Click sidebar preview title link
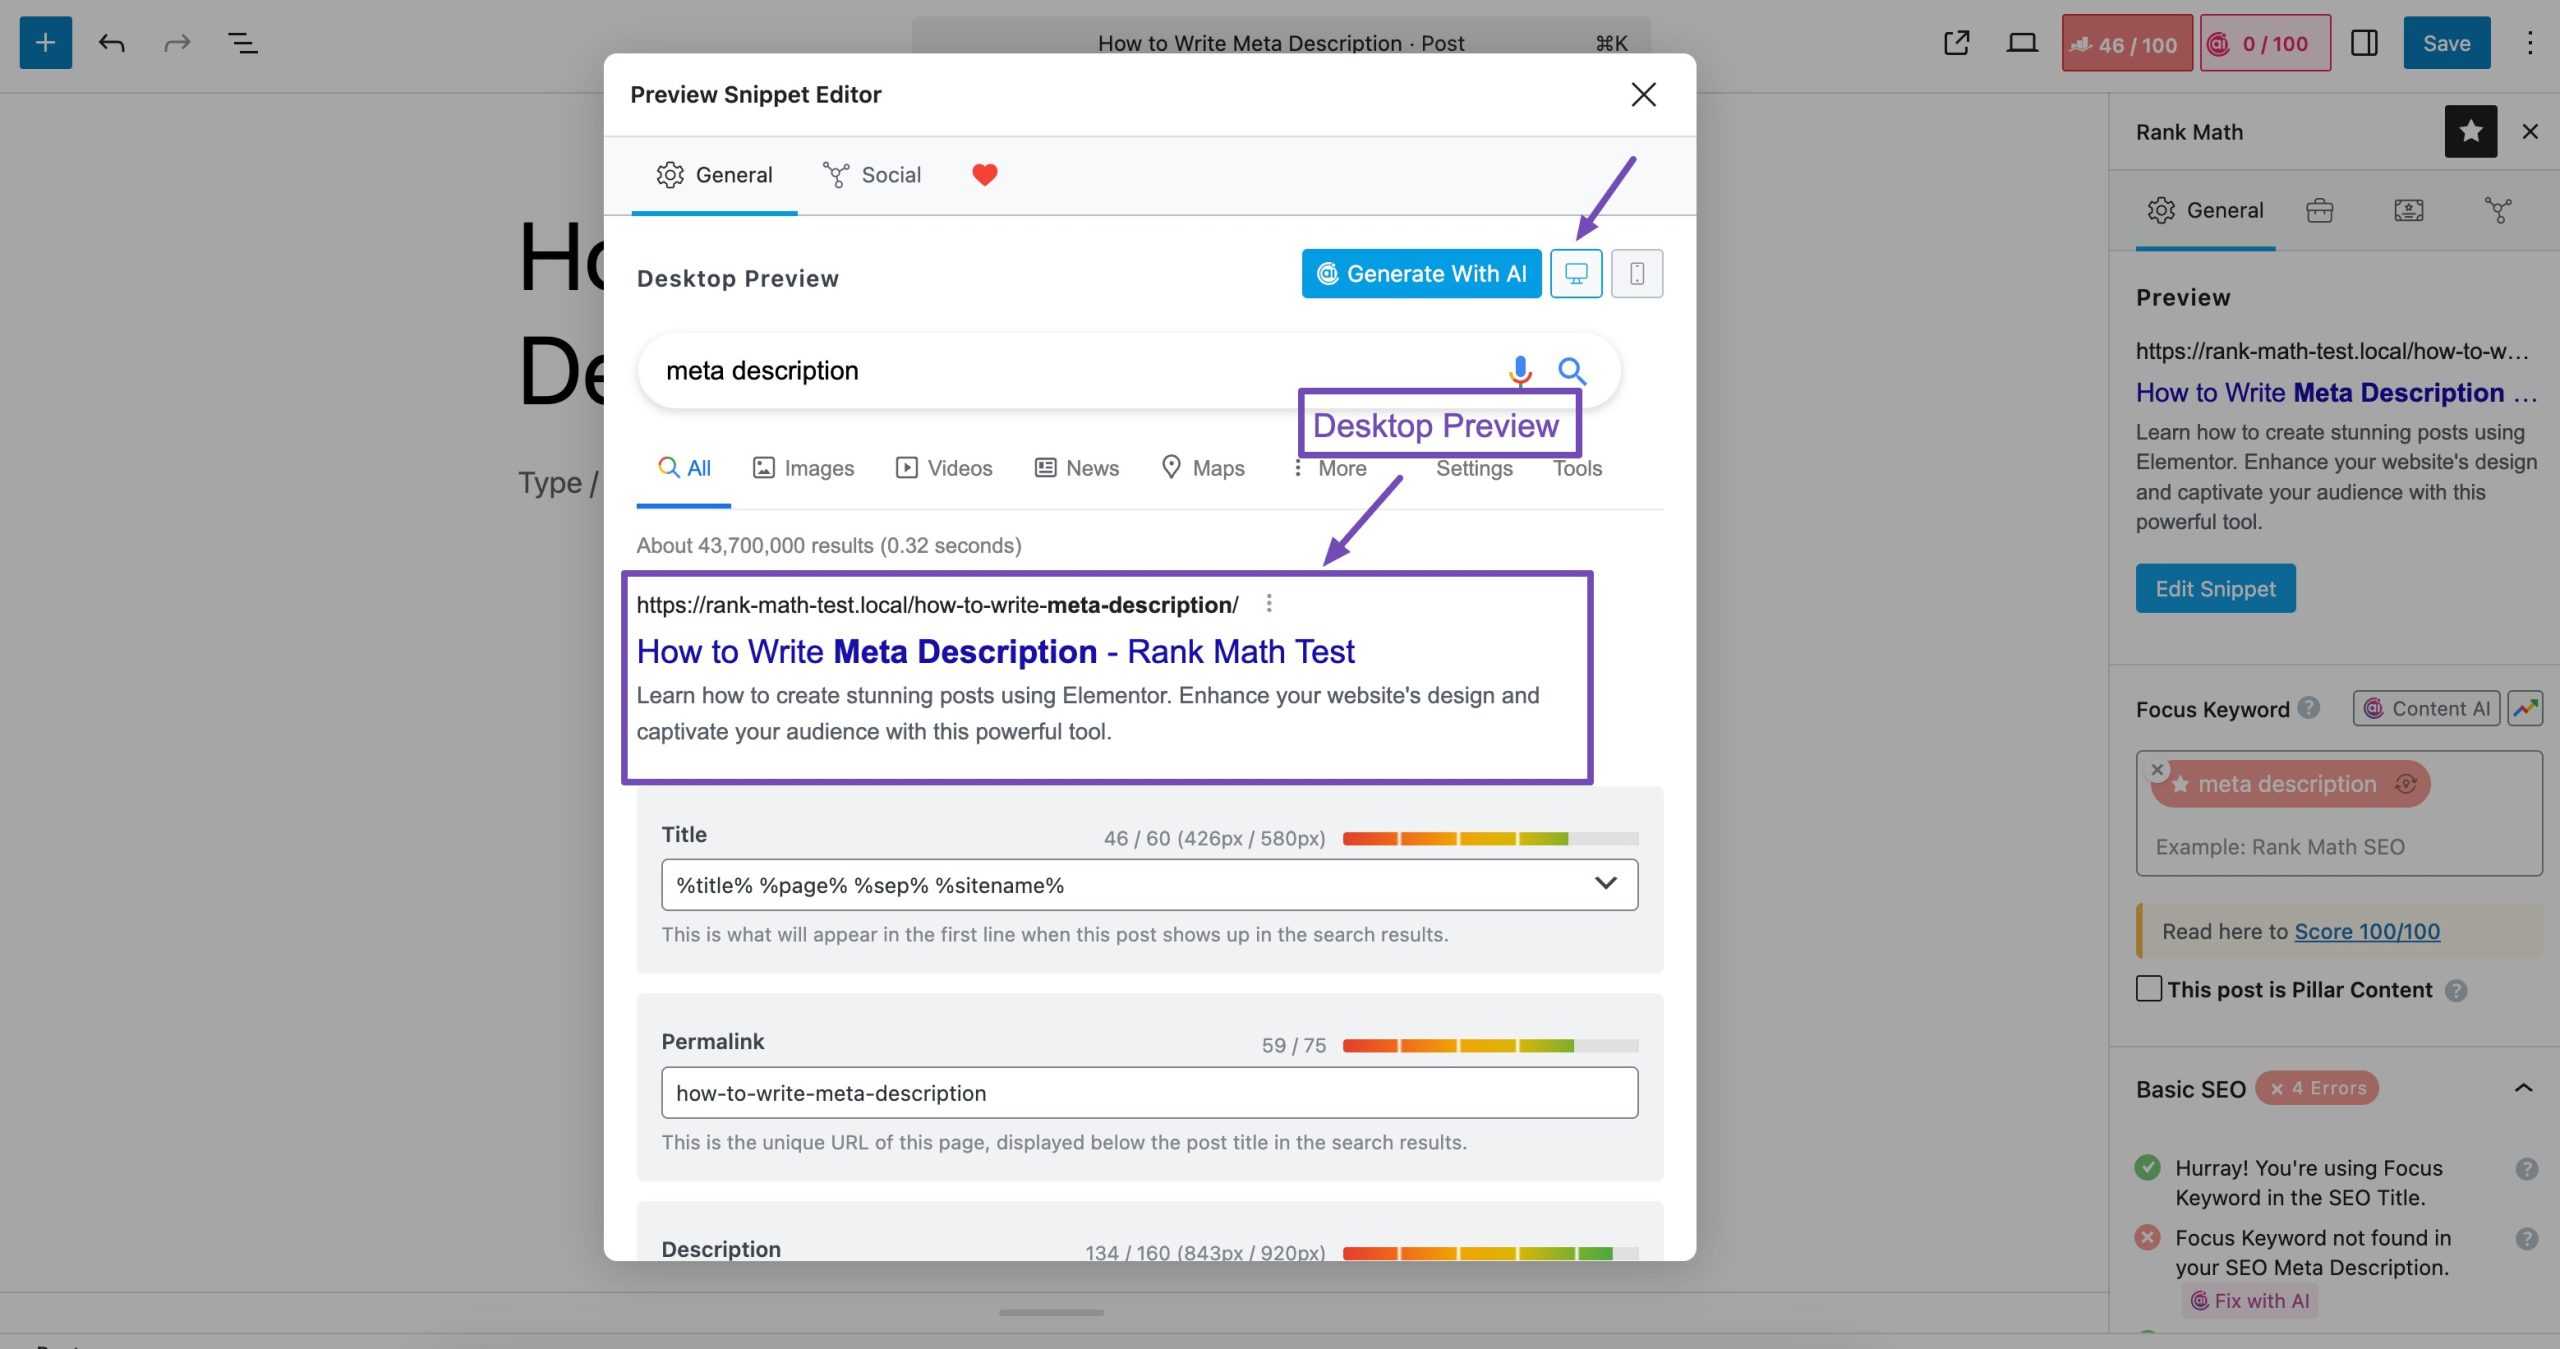Viewport: 2560px width, 1349px height. 2336,393
